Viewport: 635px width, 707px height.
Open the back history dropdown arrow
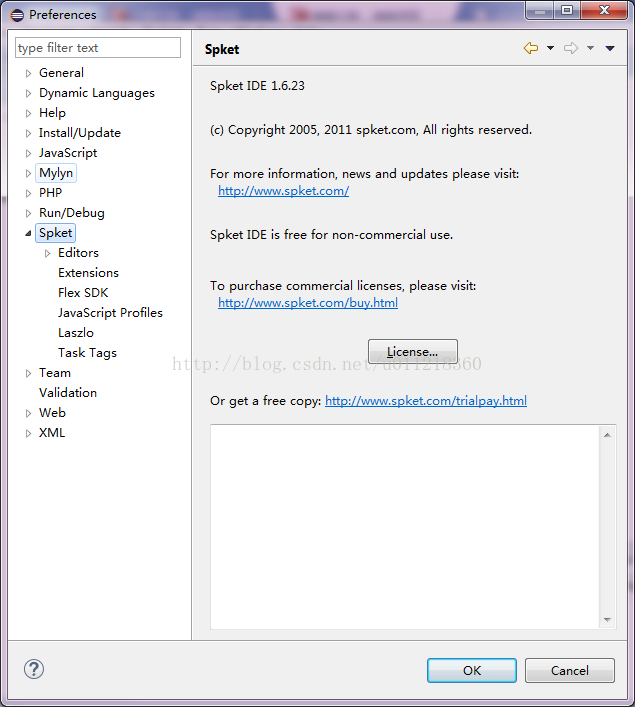[550, 48]
